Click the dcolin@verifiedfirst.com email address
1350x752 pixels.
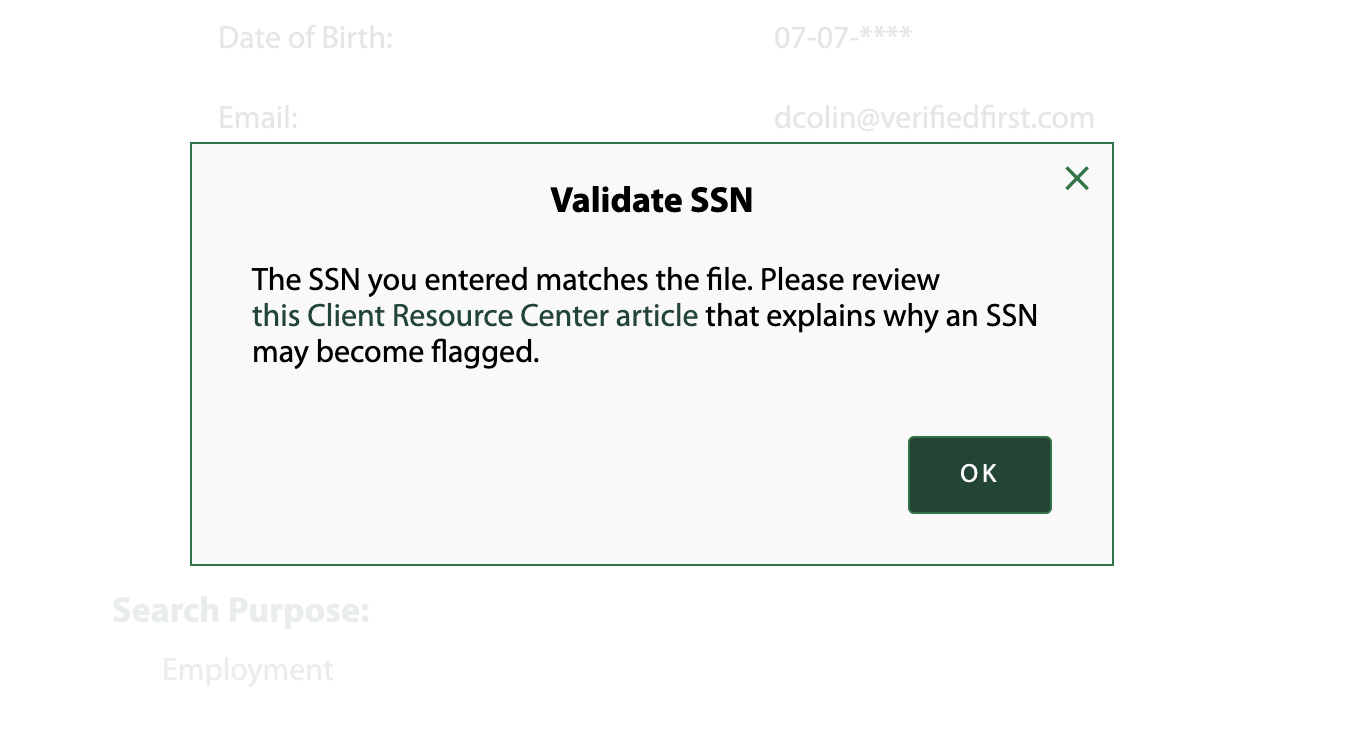(934, 118)
